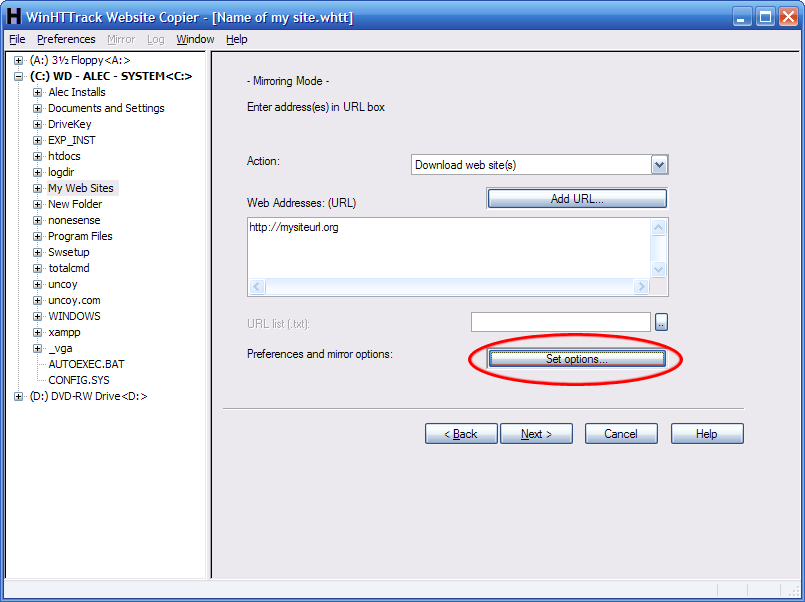The height and width of the screenshot is (602, 805).
Task: Expand the New Folder node
Action: [x=37, y=204]
